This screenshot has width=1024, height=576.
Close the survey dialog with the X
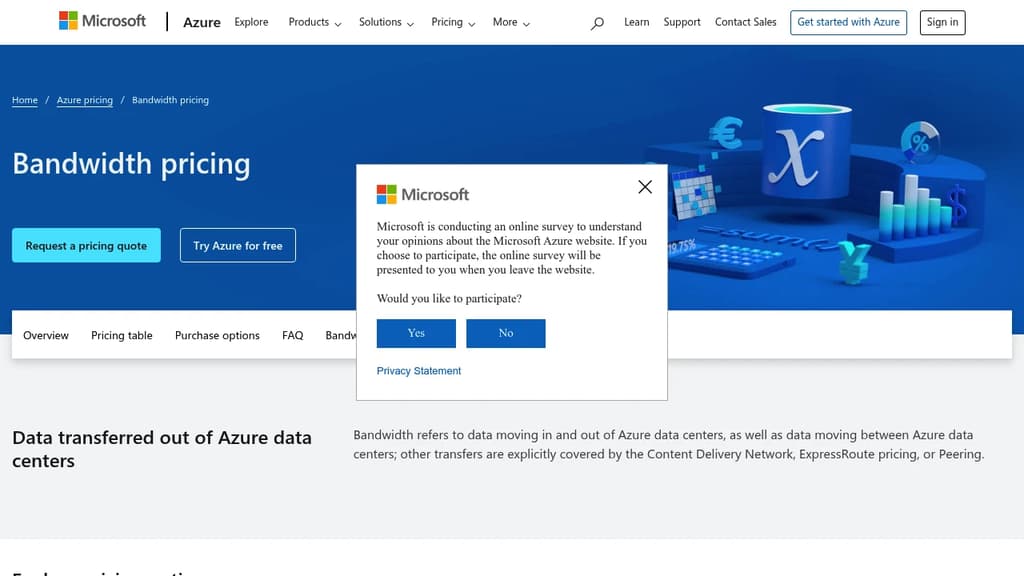pos(645,187)
